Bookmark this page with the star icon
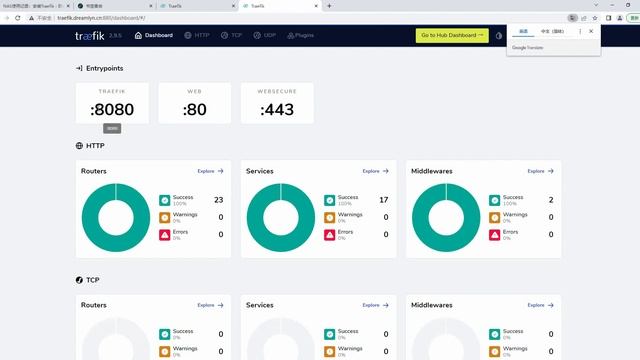The width and height of the screenshot is (640, 360). coord(595,18)
